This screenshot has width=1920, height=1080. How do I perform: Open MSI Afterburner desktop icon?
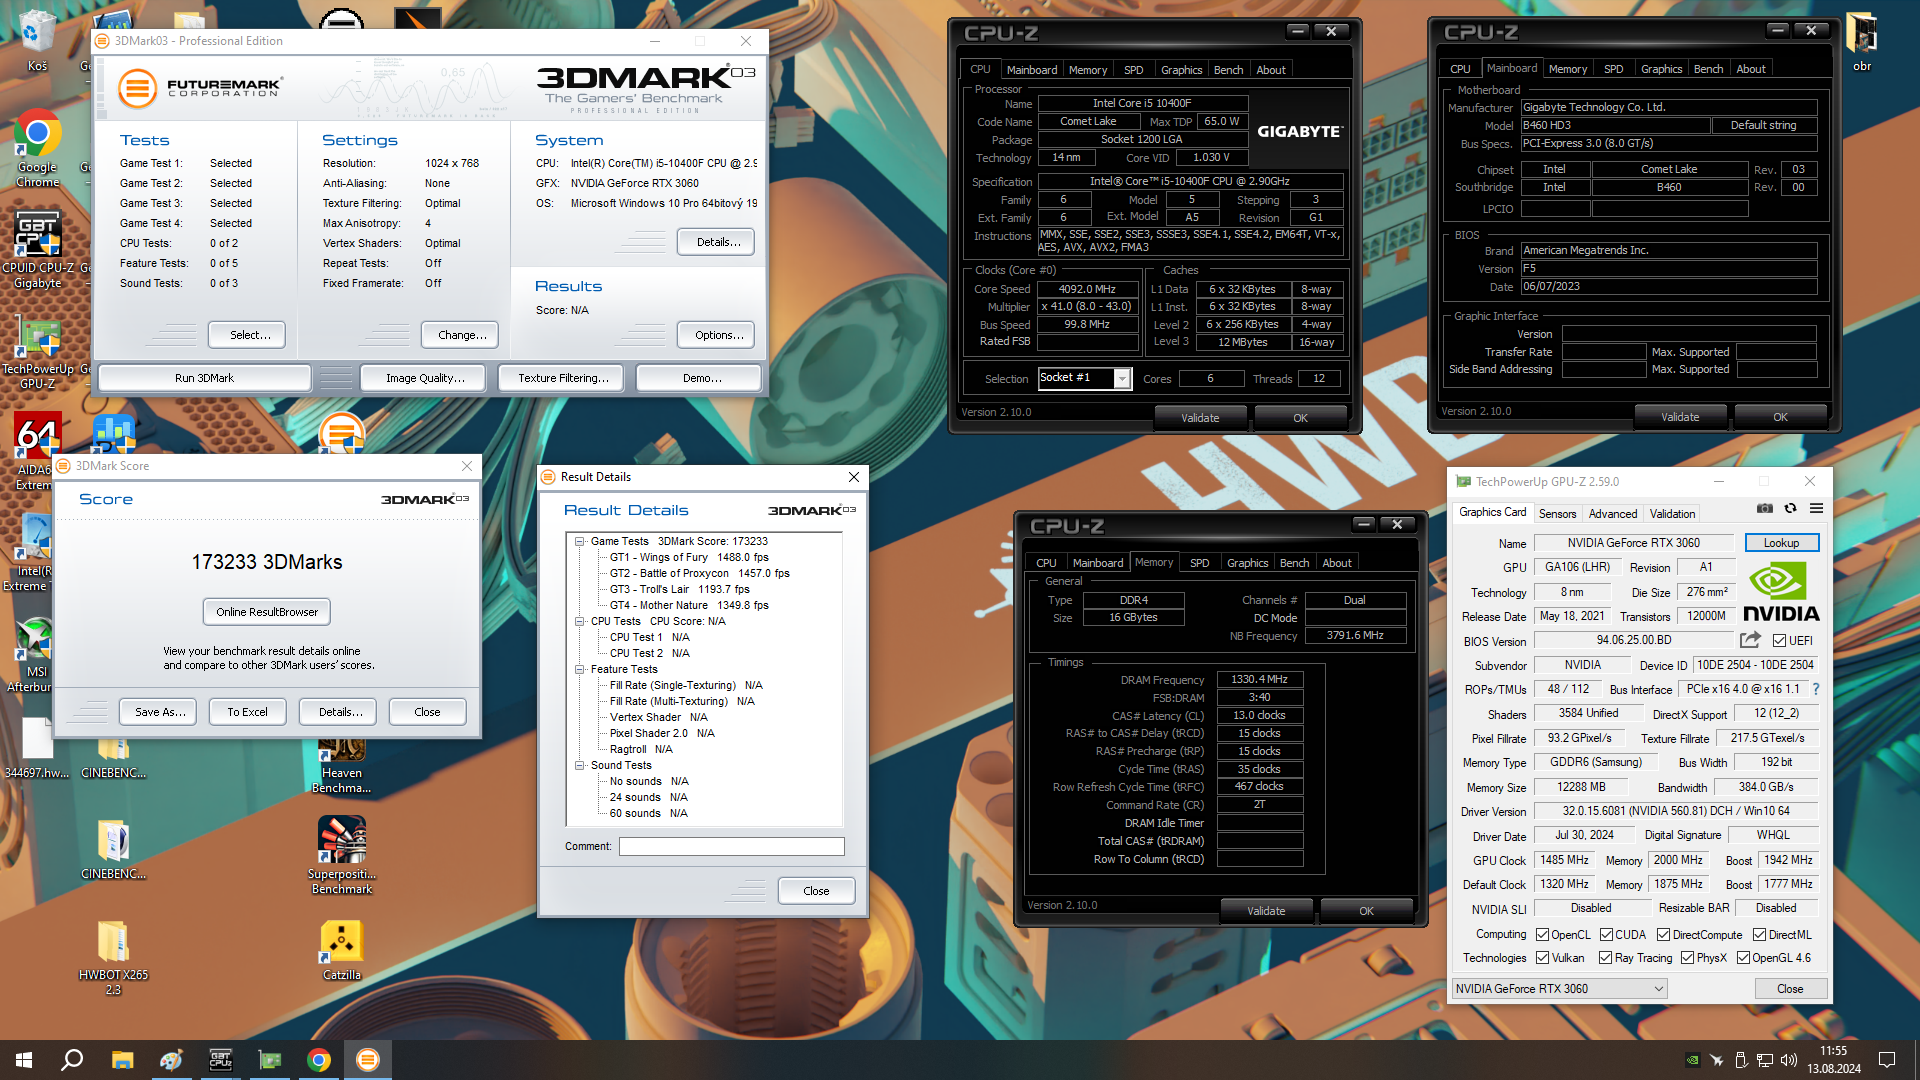point(36,654)
